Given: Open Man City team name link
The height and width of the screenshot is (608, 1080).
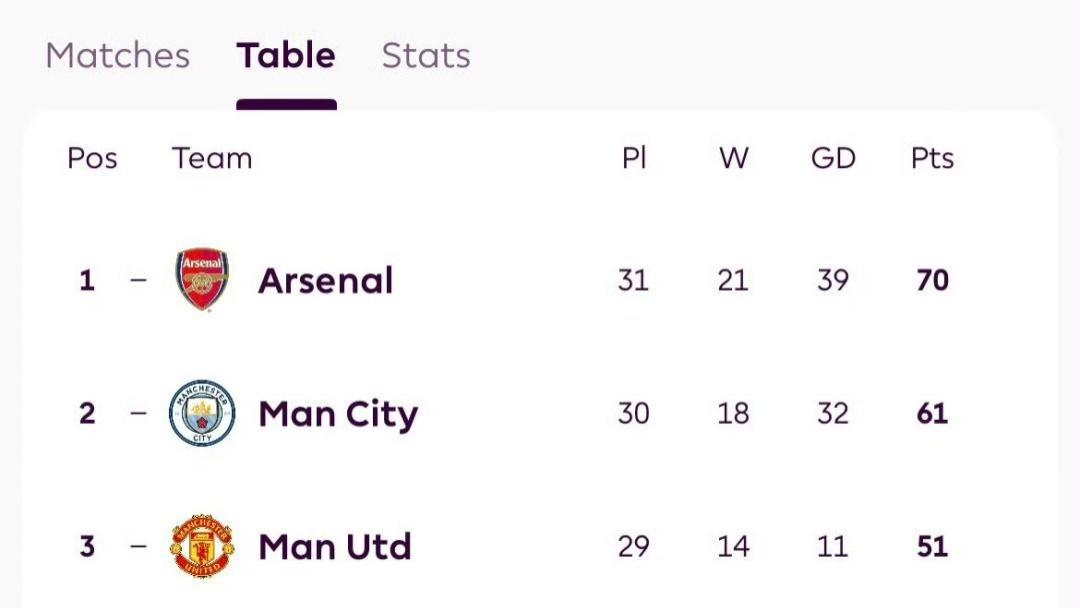Looking at the screenshot, I should pyautogui.click(x=338, y=414).
